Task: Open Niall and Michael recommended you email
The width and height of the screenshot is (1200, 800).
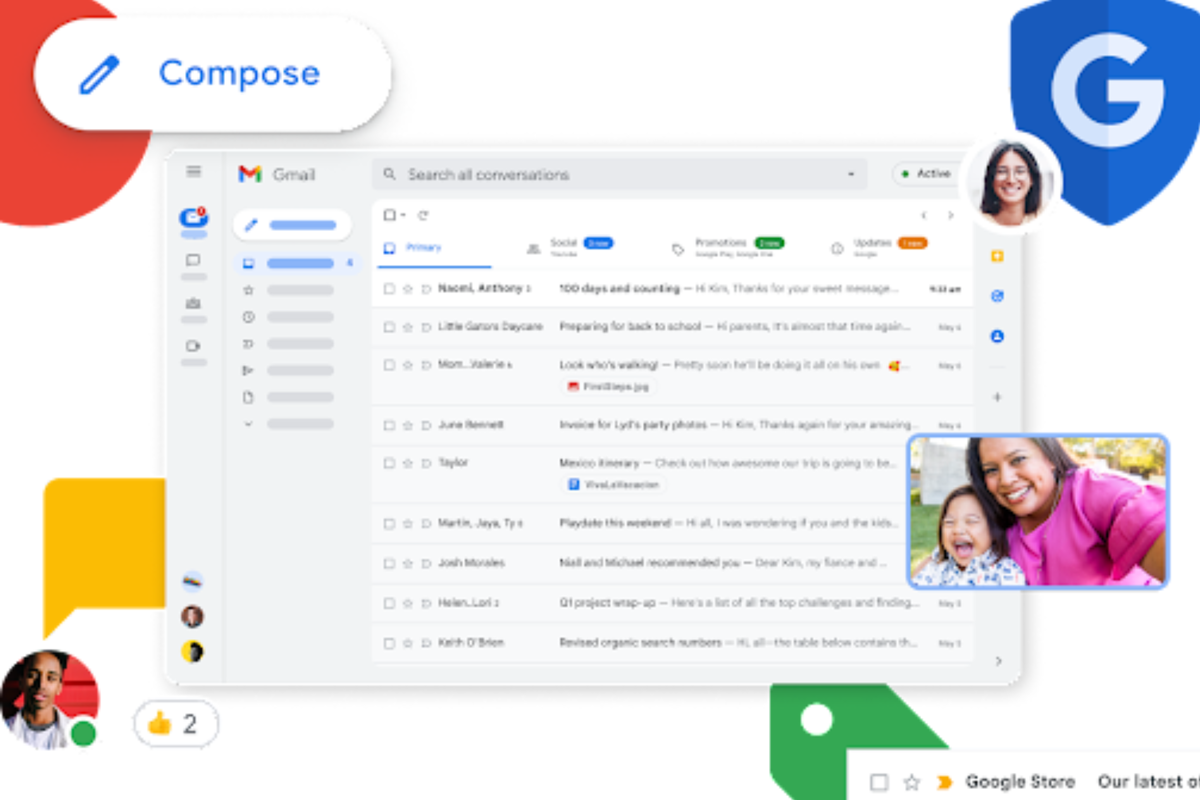Action: click(x=672, y=563)
